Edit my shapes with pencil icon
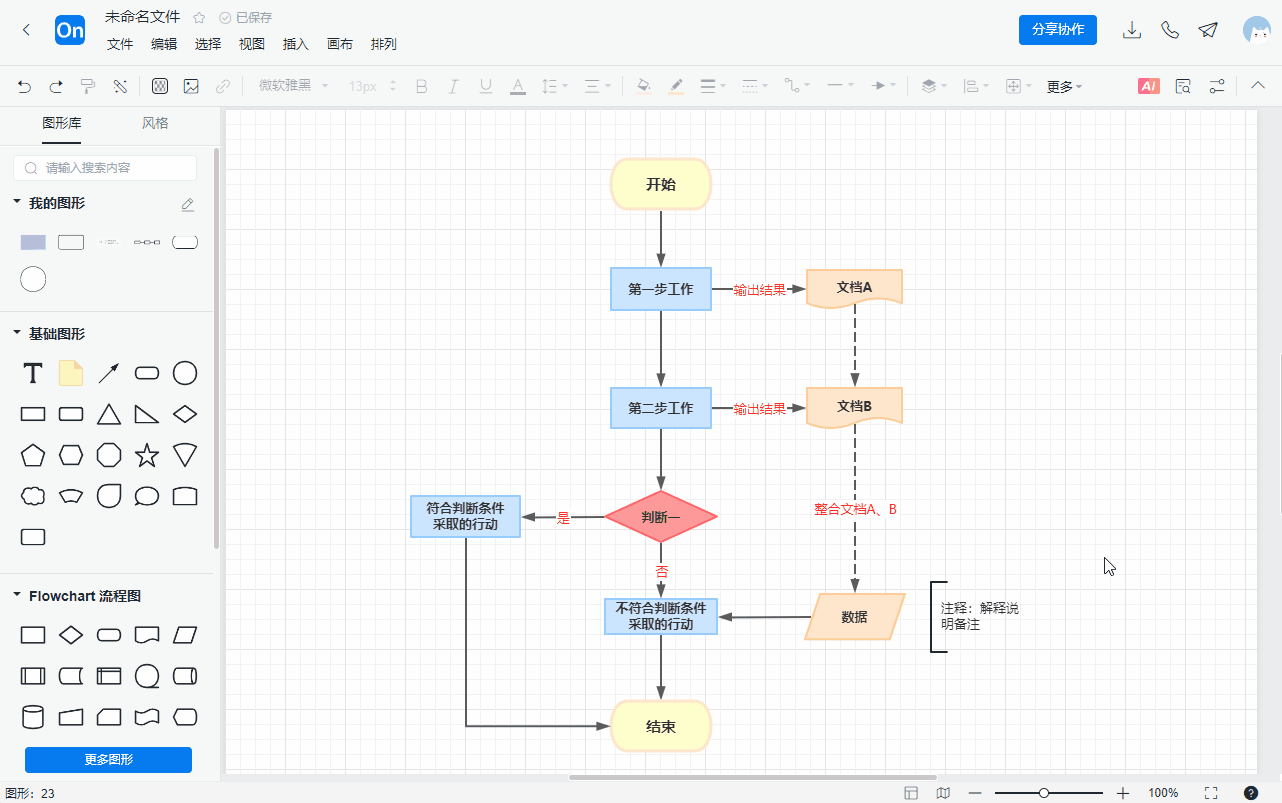 (187, 204)
